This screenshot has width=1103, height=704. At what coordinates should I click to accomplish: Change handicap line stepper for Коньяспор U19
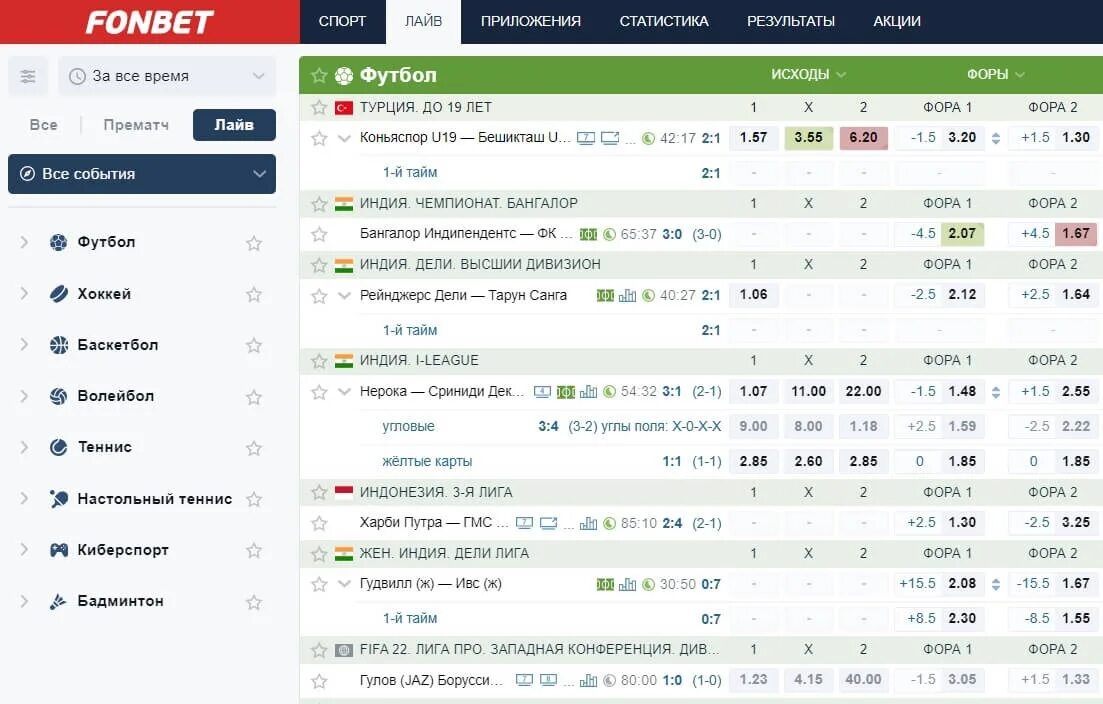[x=996, y=139]
